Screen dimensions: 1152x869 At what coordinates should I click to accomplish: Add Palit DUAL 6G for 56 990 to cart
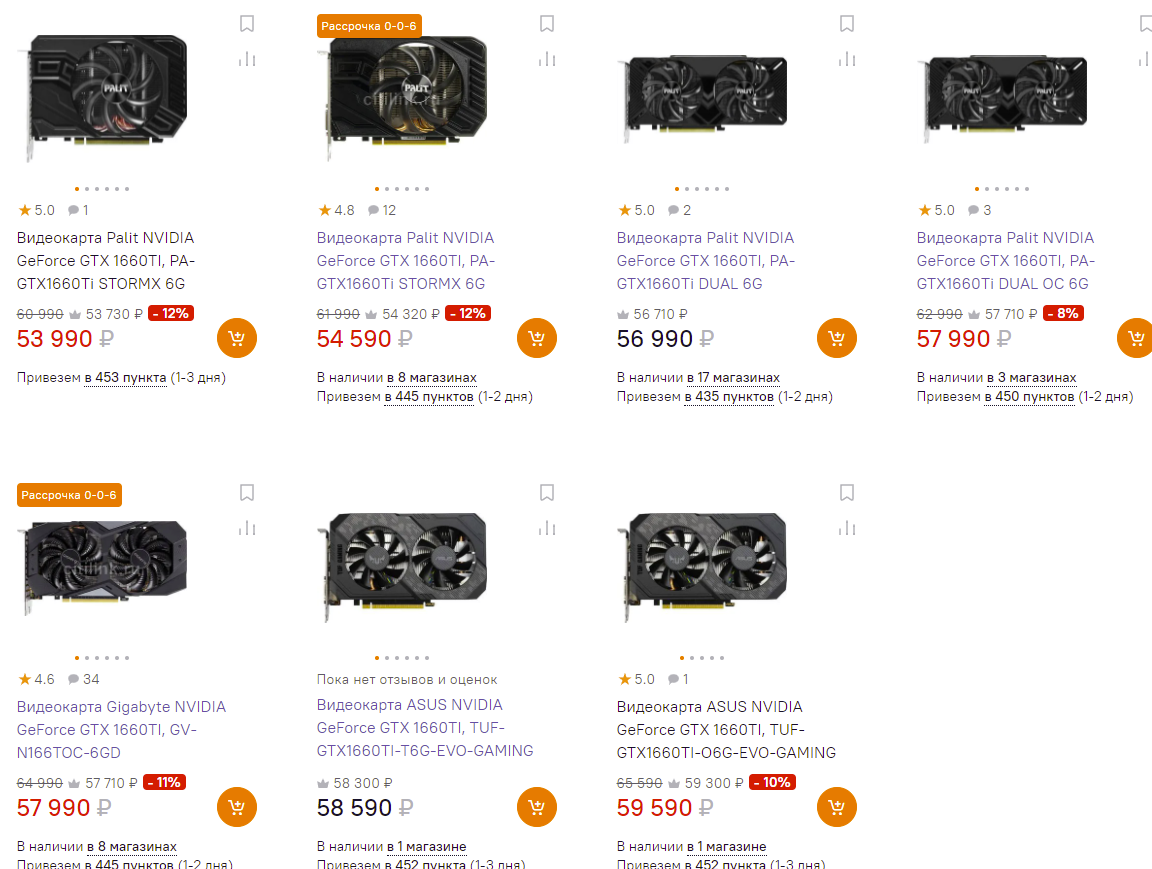click(x=837, y=338)
